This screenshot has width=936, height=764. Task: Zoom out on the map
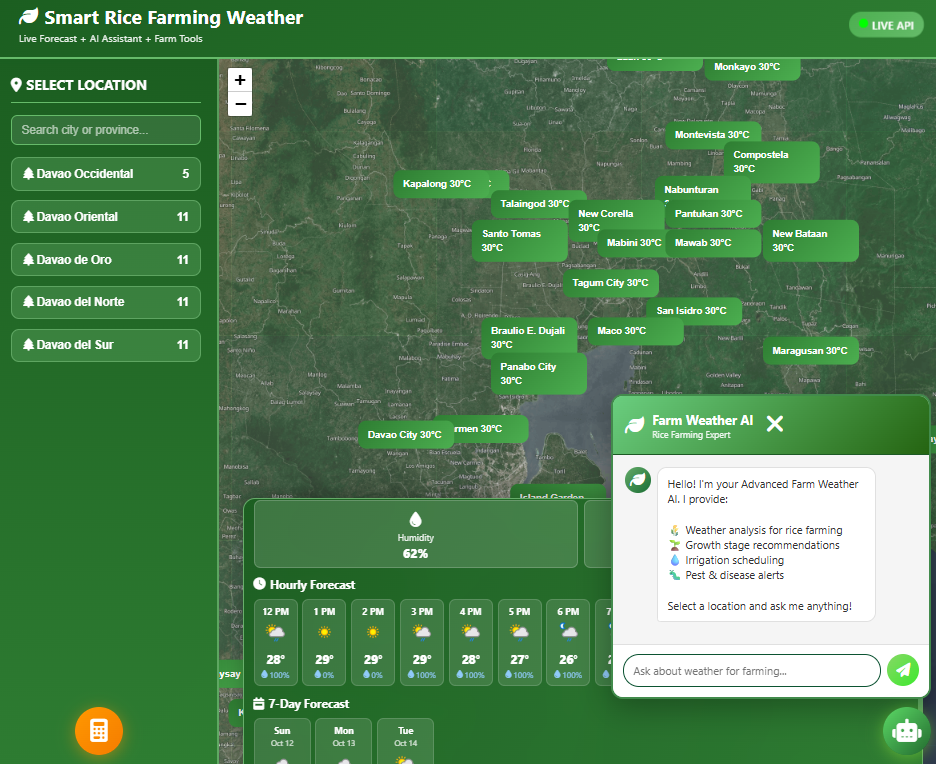tap(240, 104)
